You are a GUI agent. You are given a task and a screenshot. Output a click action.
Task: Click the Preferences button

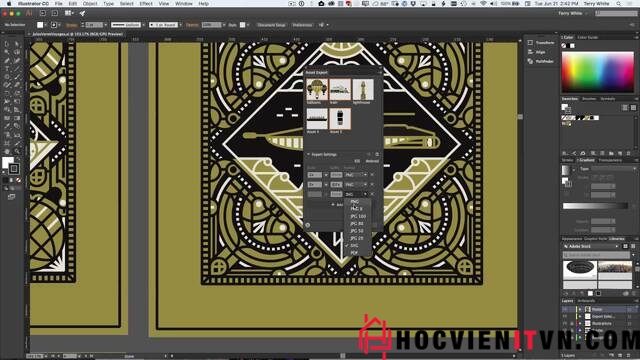pyautogui.click(x=302, y=25)
